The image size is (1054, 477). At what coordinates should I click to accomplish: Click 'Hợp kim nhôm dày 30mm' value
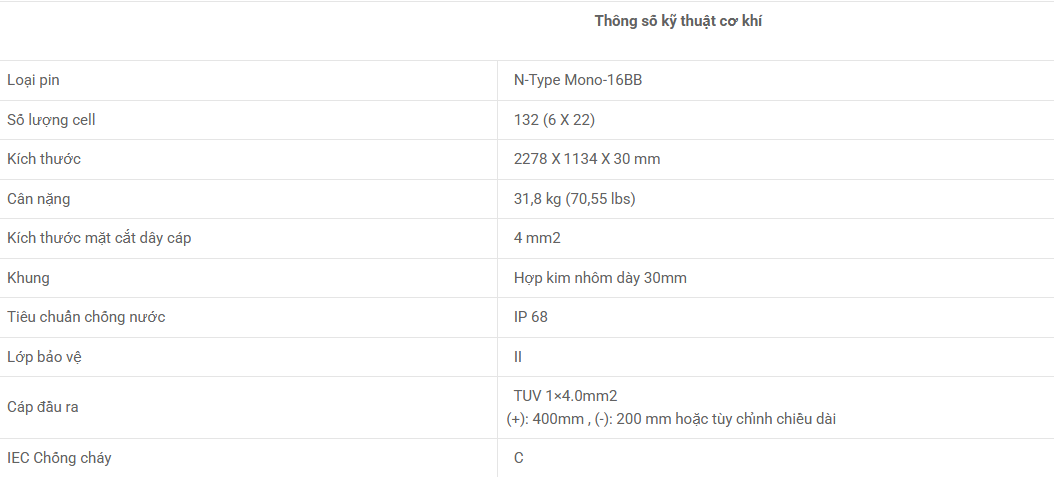pyautogui.click(x=600, y=278)
